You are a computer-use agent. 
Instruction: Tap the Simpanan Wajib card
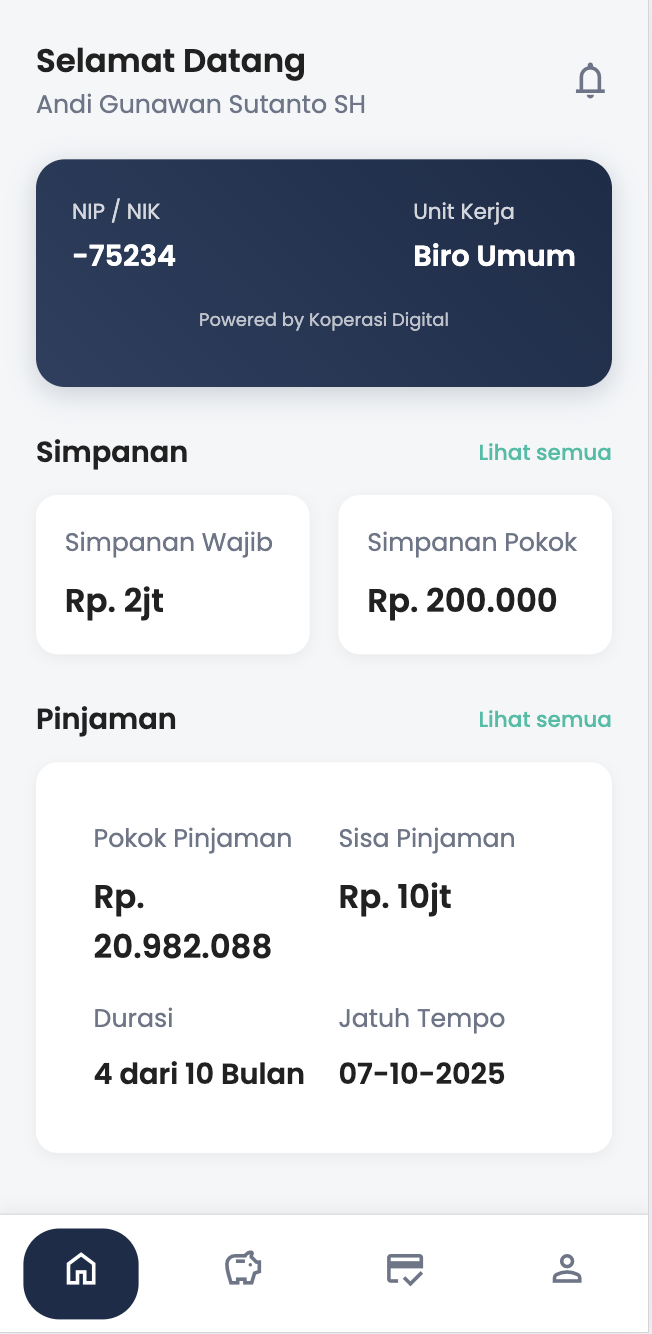click(172, 574)
